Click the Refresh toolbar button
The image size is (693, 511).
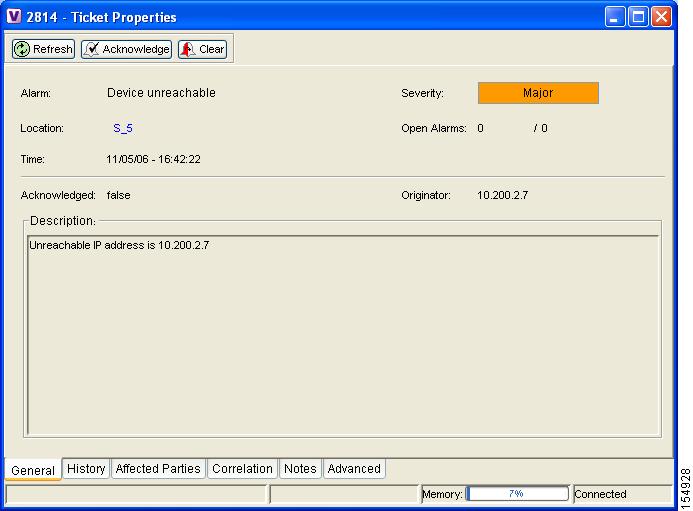[43, 49]
